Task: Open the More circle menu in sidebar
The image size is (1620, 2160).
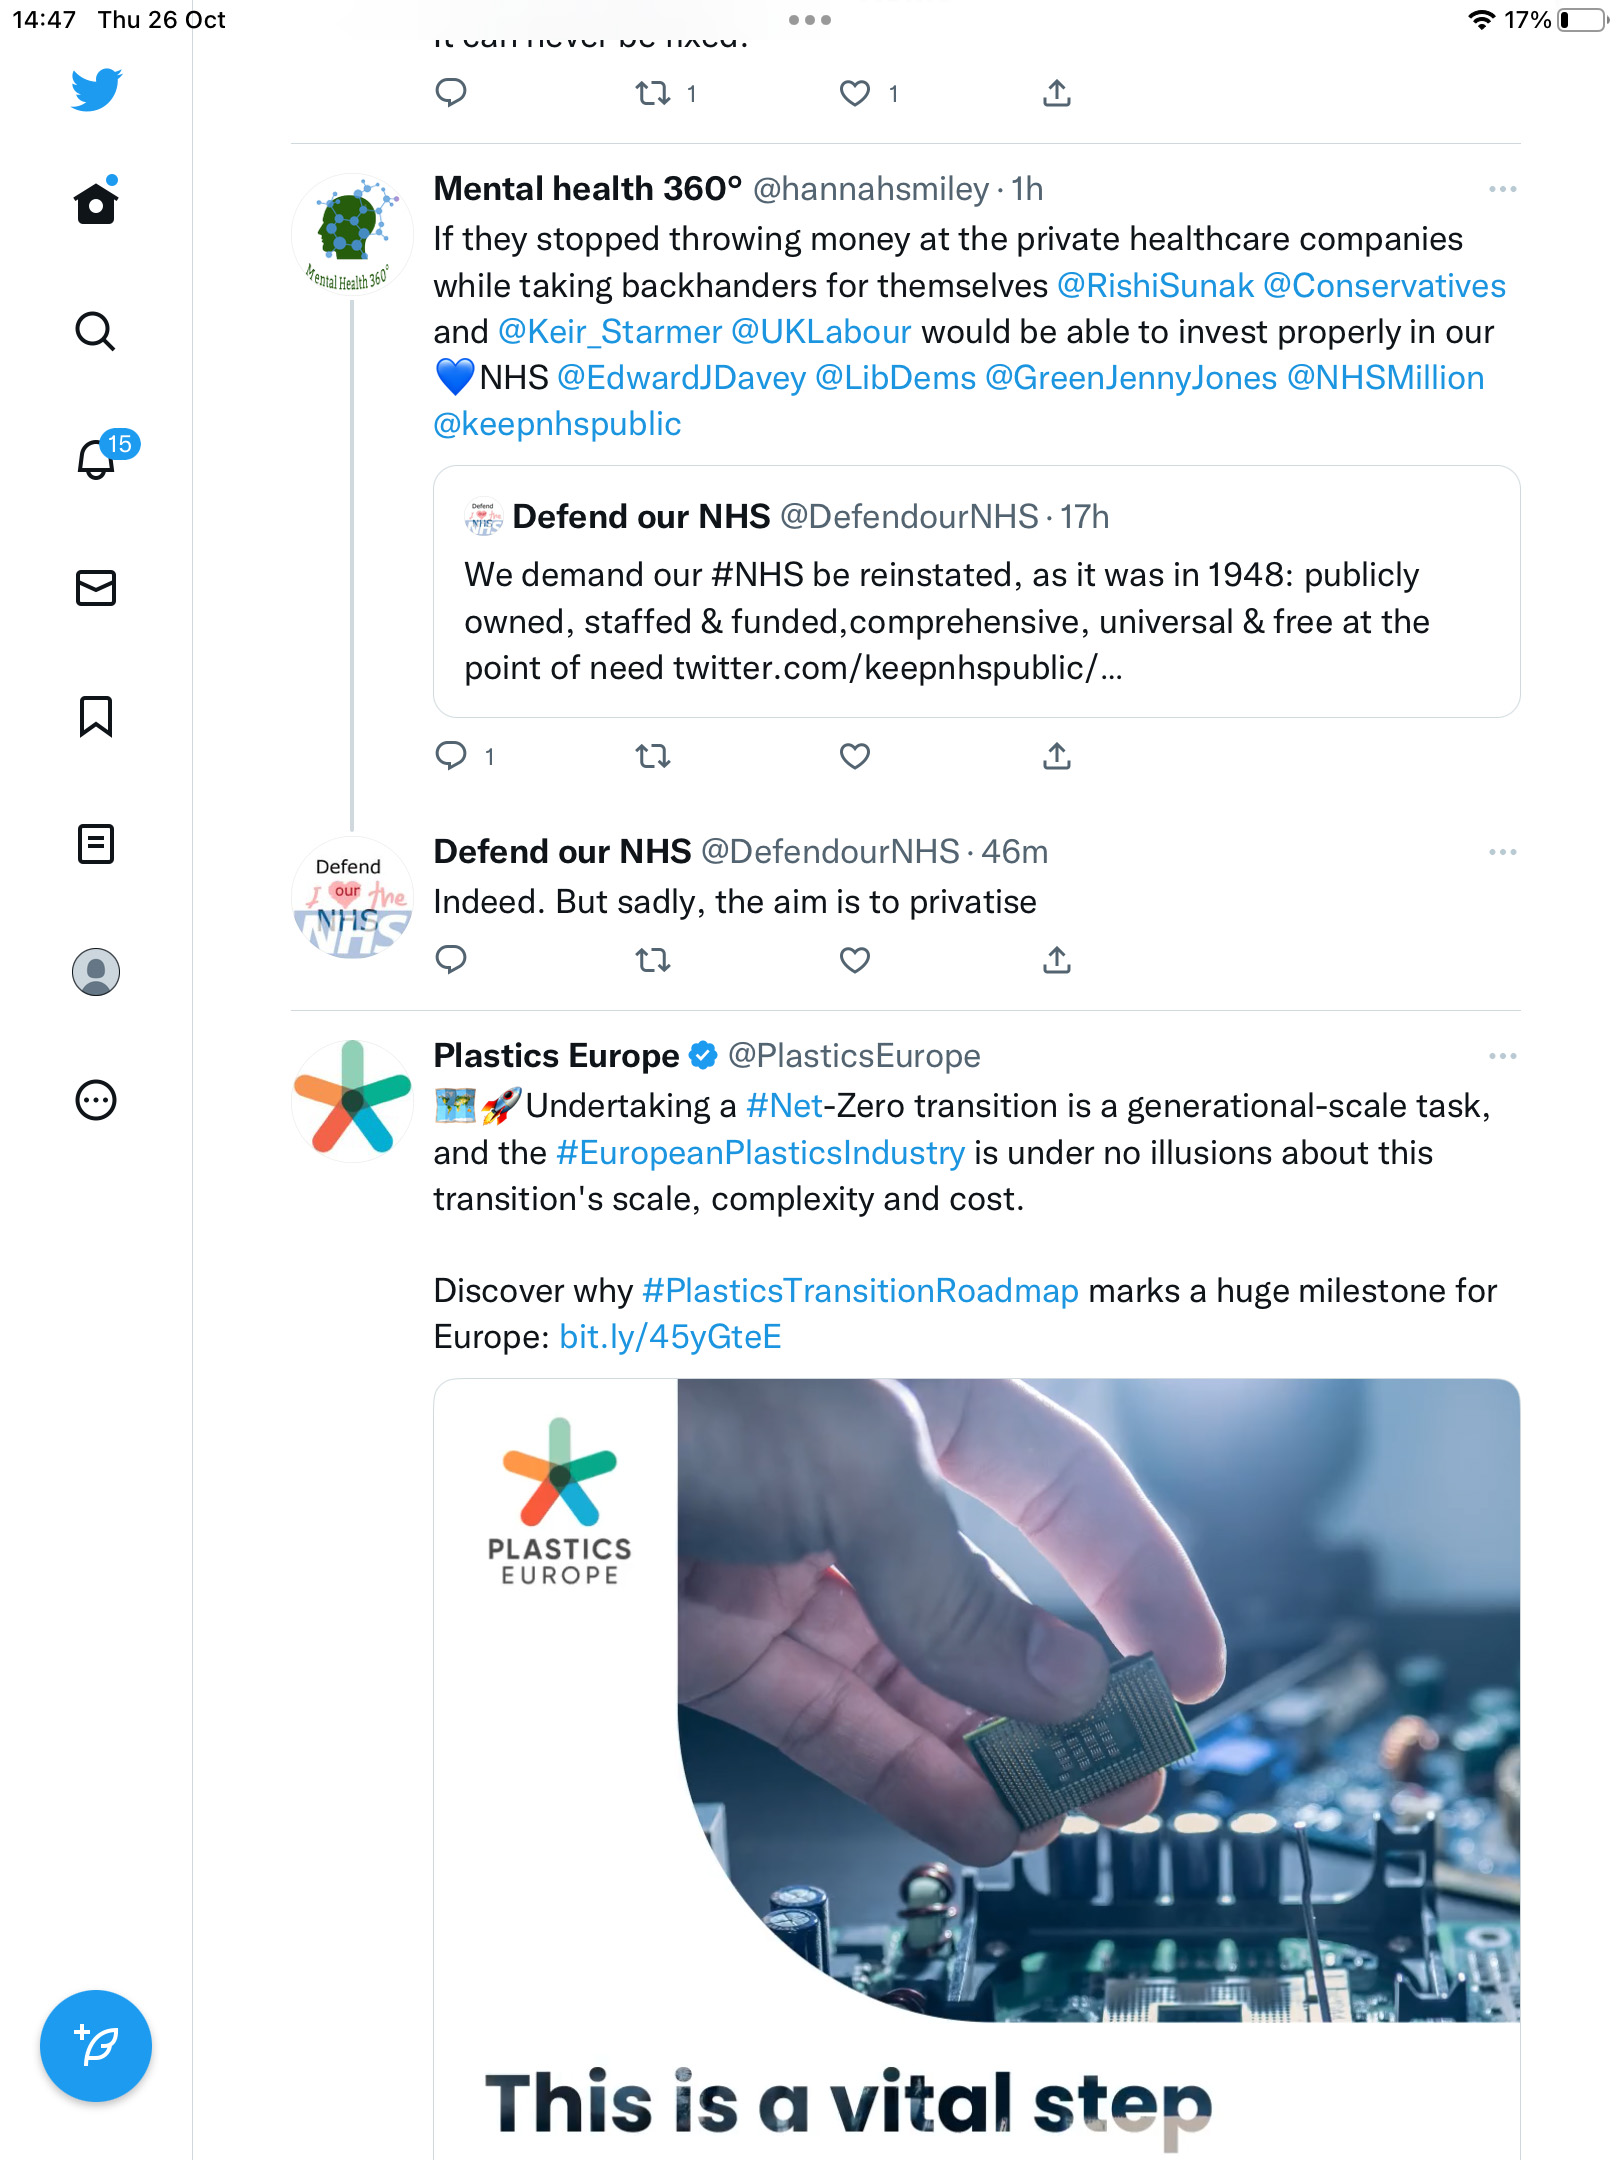Action: [x=96, y=1100]
